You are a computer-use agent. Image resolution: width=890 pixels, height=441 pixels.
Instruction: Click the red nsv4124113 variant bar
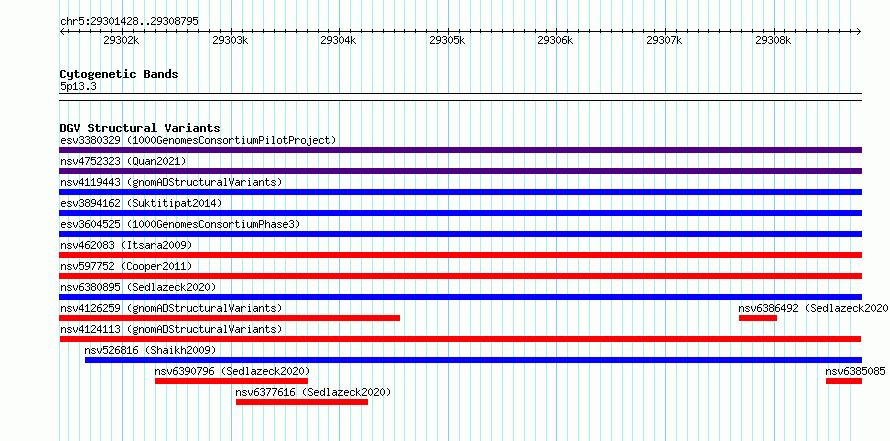[460, 339]
